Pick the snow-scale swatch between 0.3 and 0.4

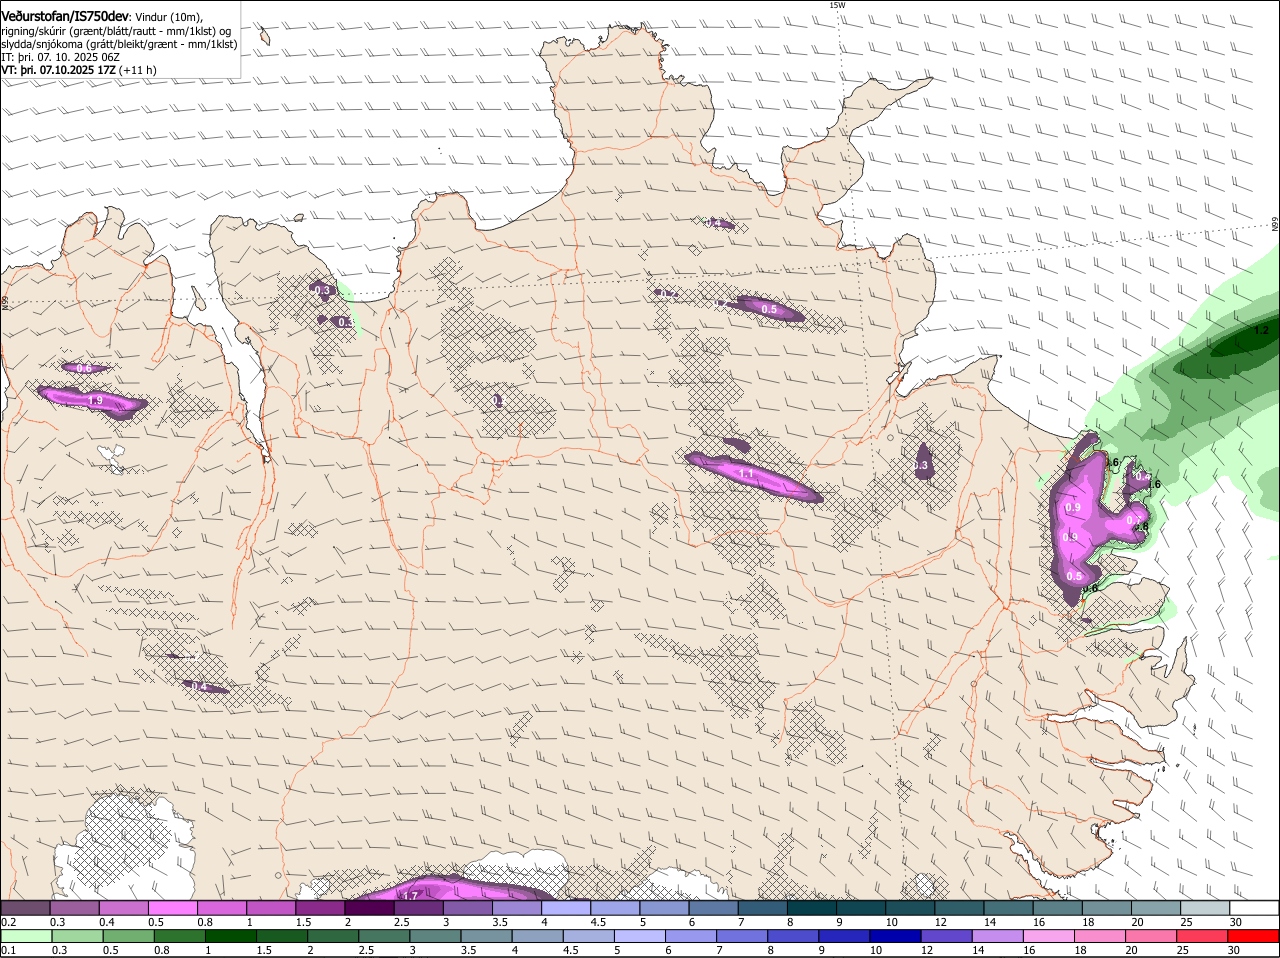(74, 908)
